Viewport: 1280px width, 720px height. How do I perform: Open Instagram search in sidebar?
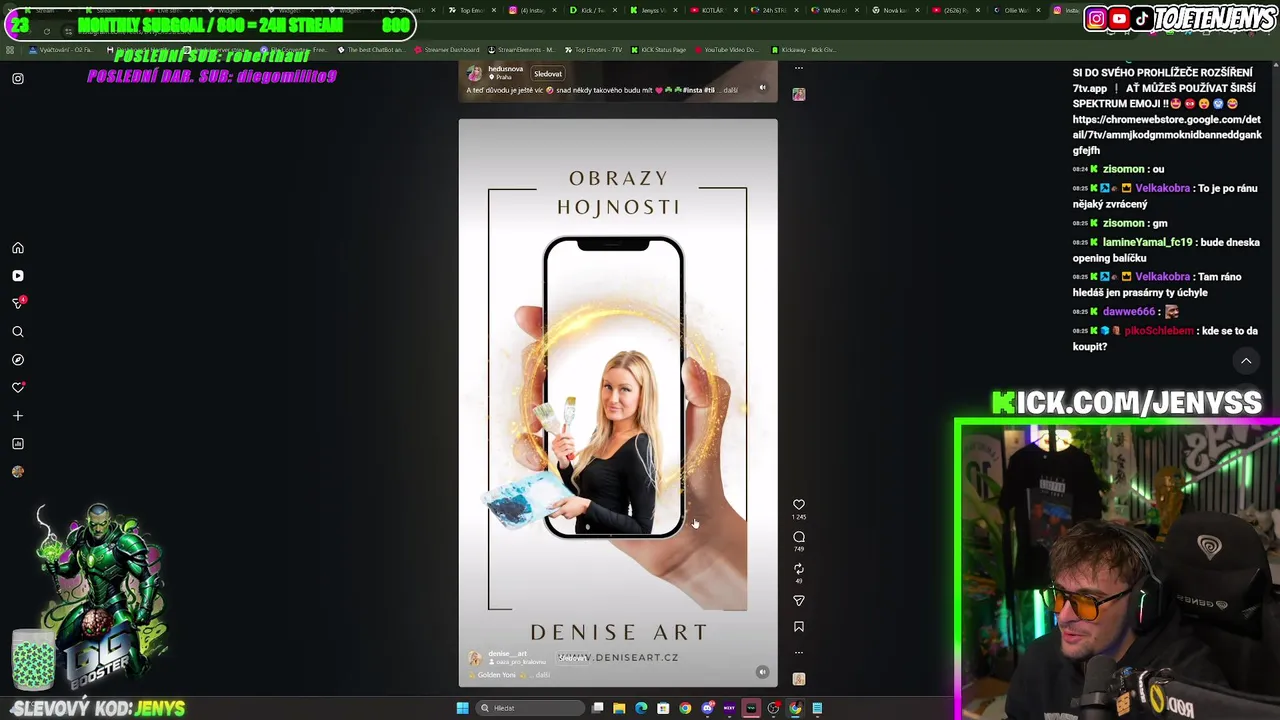point(18,332)
